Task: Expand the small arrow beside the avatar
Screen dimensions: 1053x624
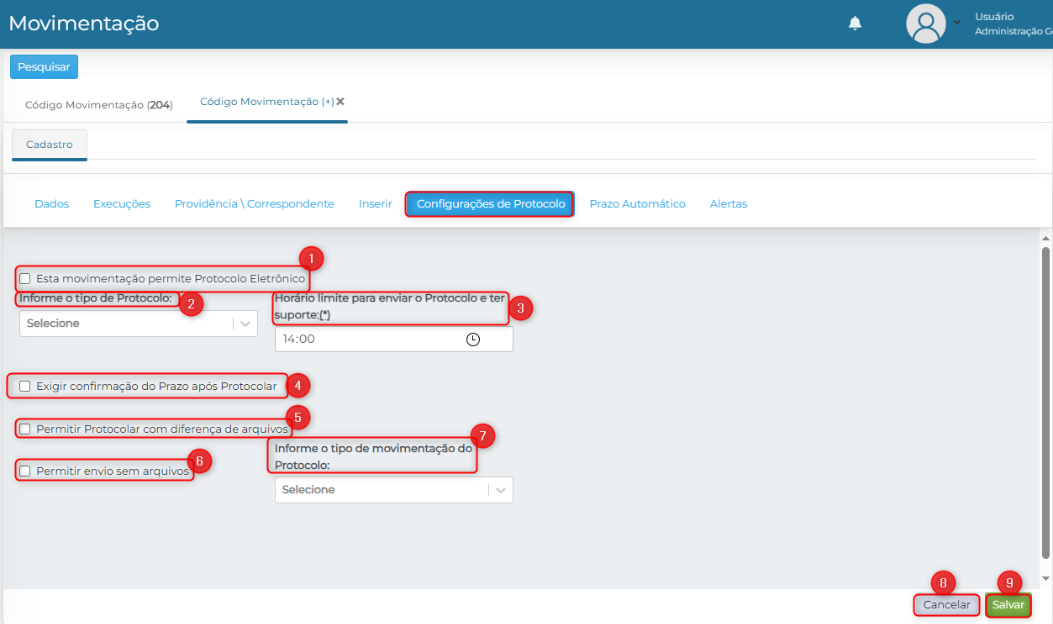Action: pos(957,22)
